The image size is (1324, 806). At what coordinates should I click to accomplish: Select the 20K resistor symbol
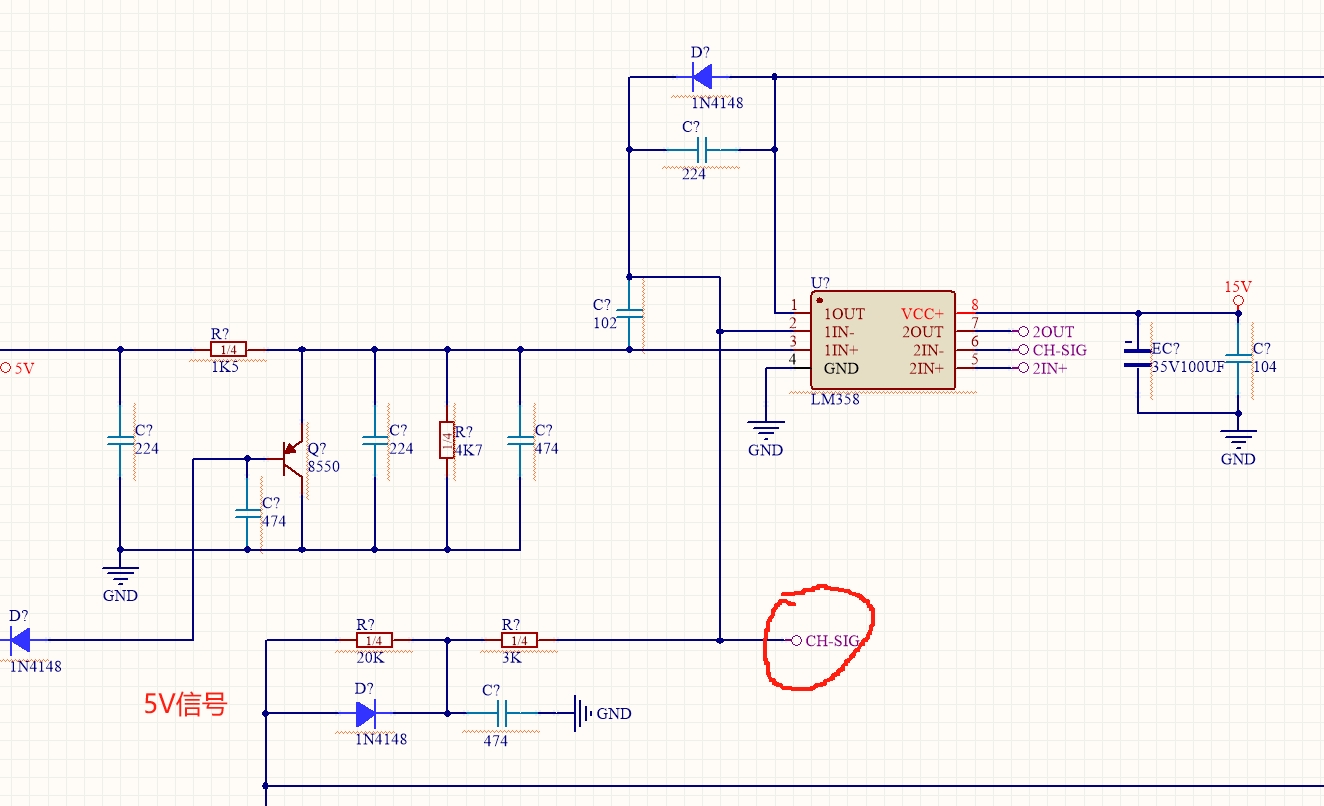tap(375, 640)
